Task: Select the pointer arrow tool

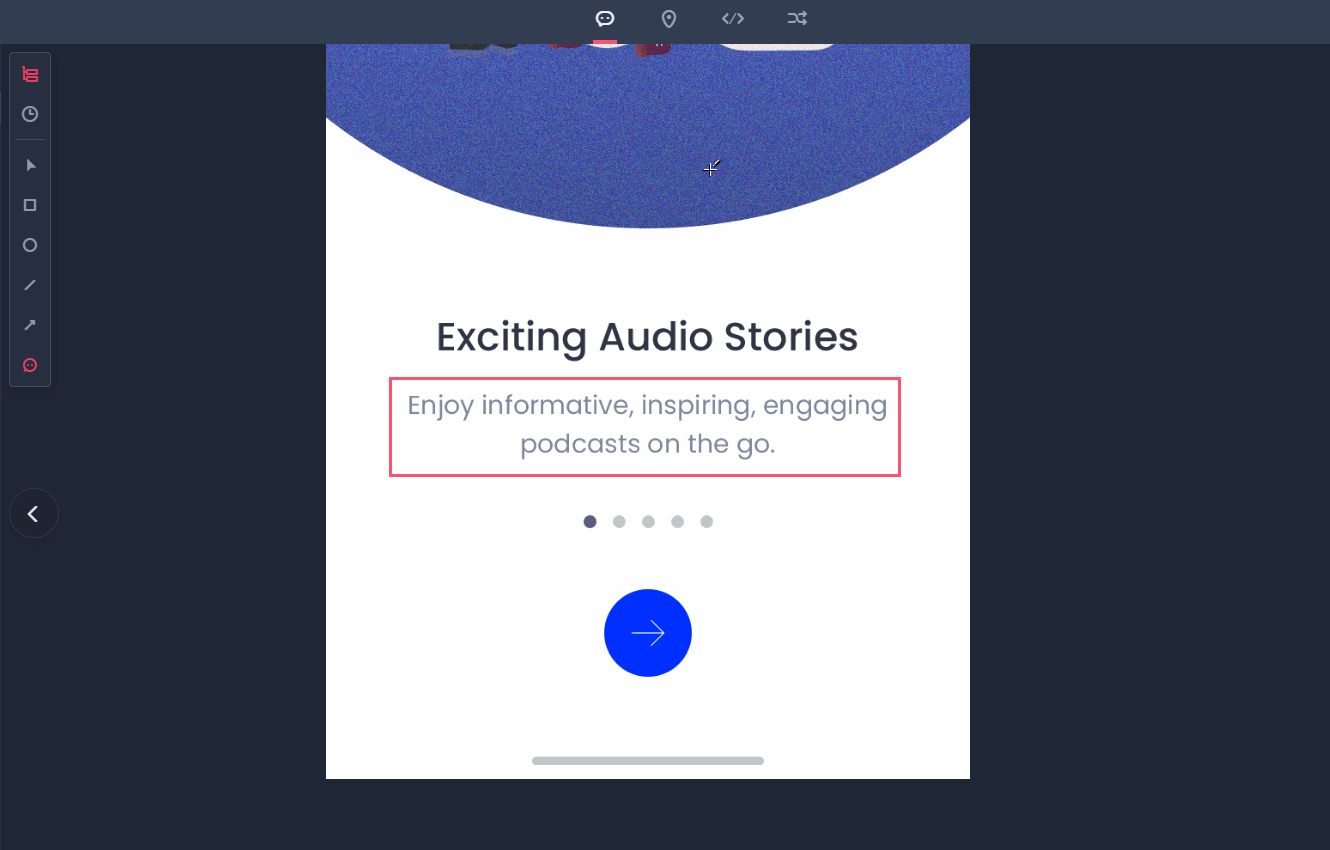Action: pos(30,165)
